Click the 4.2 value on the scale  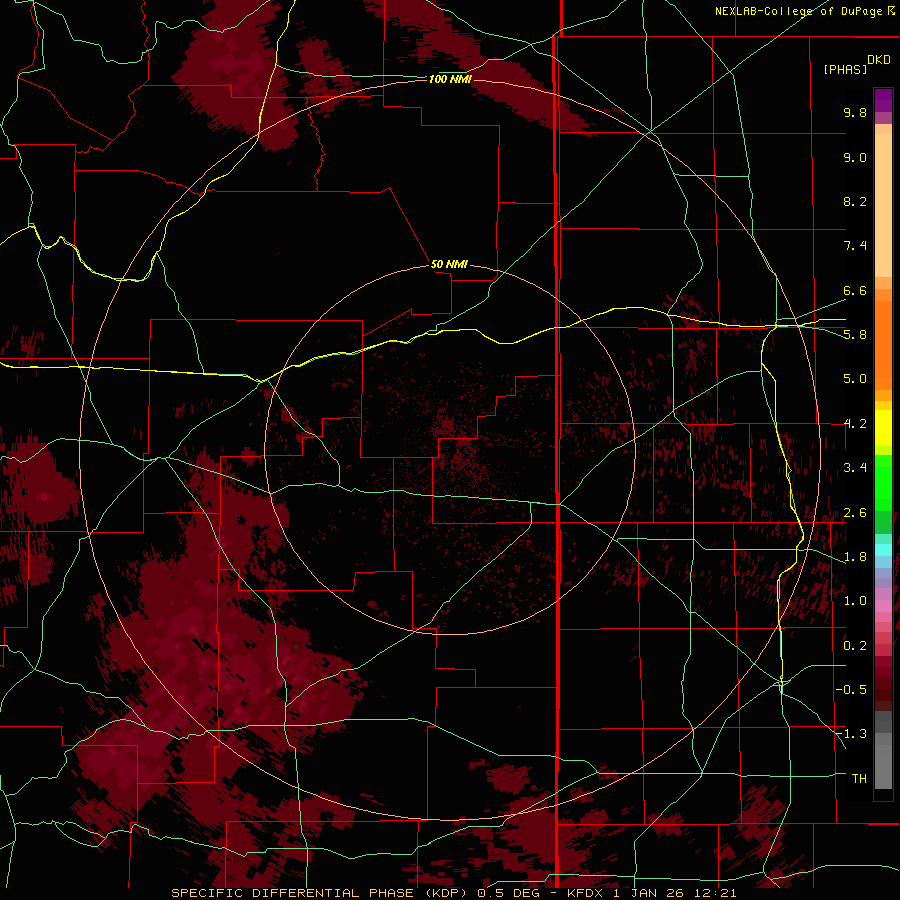pyautogui.click(x=855, y=424)
